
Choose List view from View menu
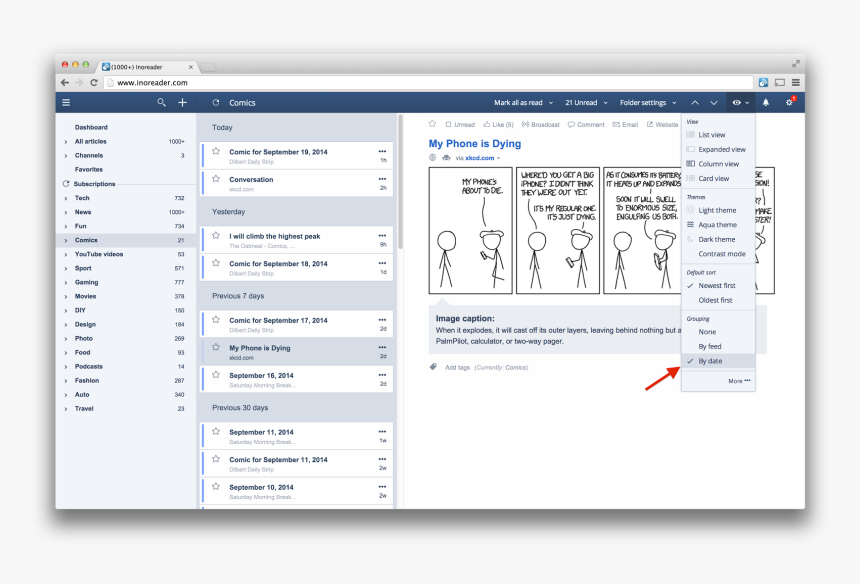point(718,135)
